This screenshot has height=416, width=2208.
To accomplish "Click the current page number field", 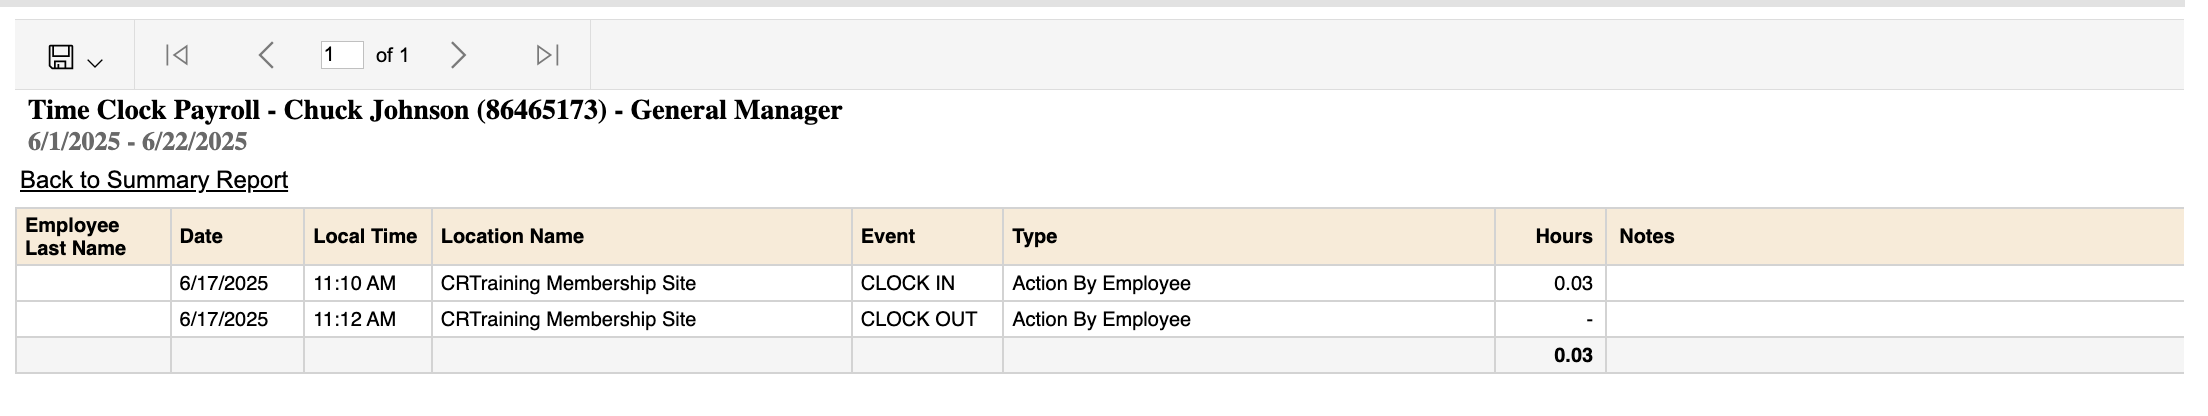I will (x=342, y=55).
